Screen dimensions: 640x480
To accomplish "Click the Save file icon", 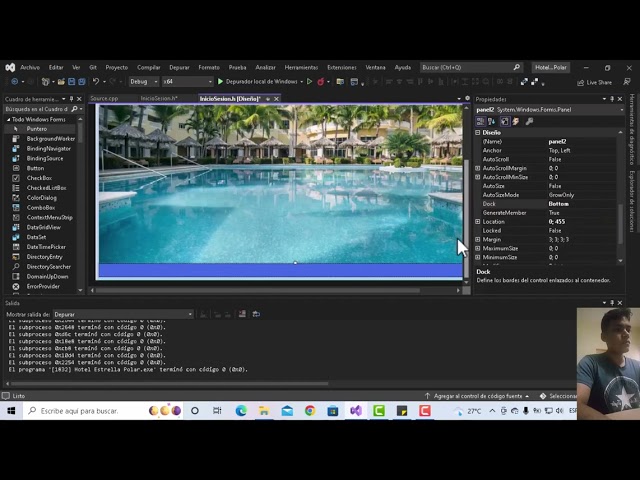I will click(71, 82).
